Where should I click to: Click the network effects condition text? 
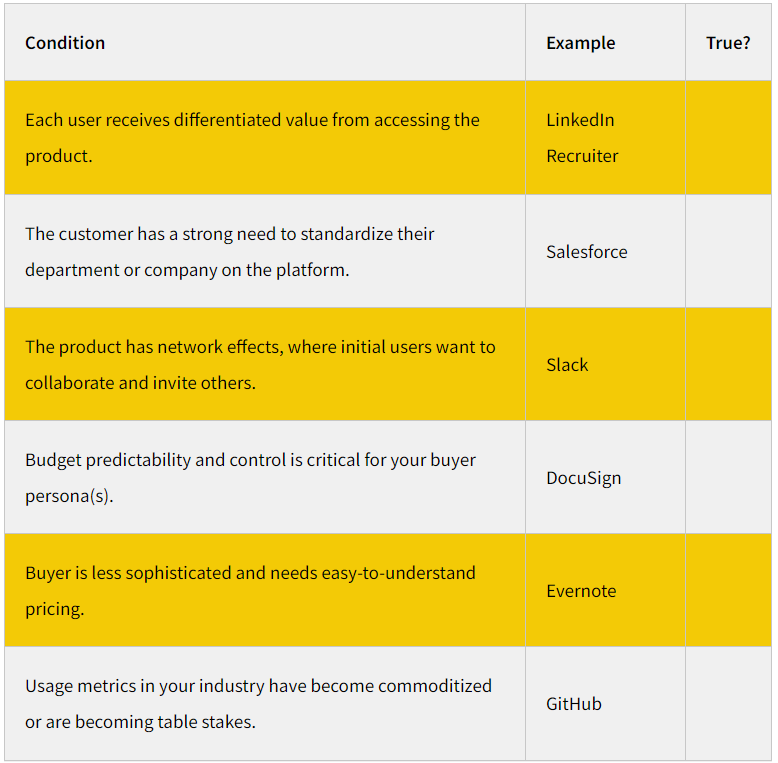[x=260, y=347]
